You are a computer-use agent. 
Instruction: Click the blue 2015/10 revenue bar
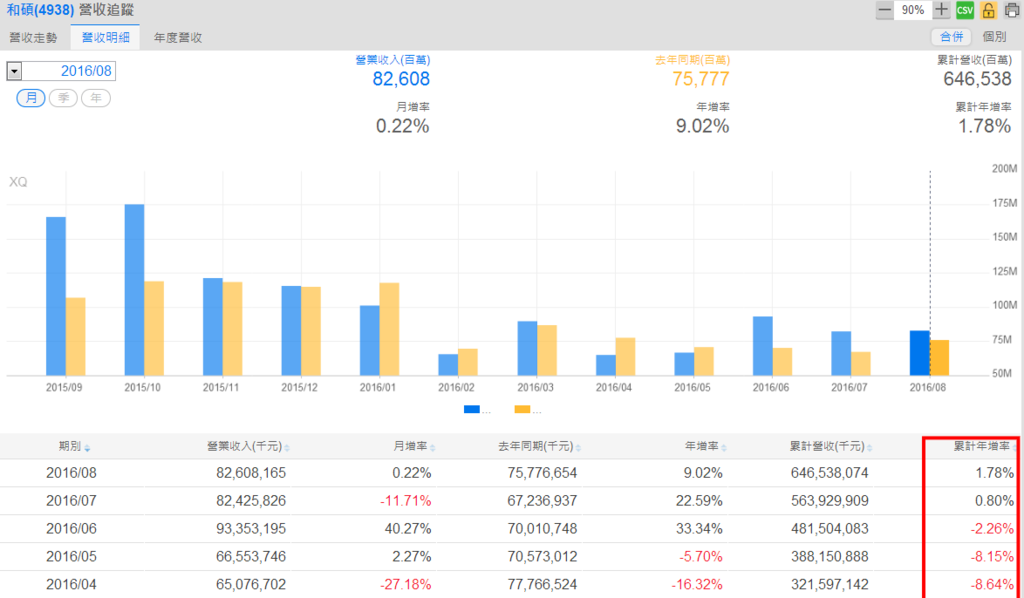pyautogui.click(x=135, y=290)
